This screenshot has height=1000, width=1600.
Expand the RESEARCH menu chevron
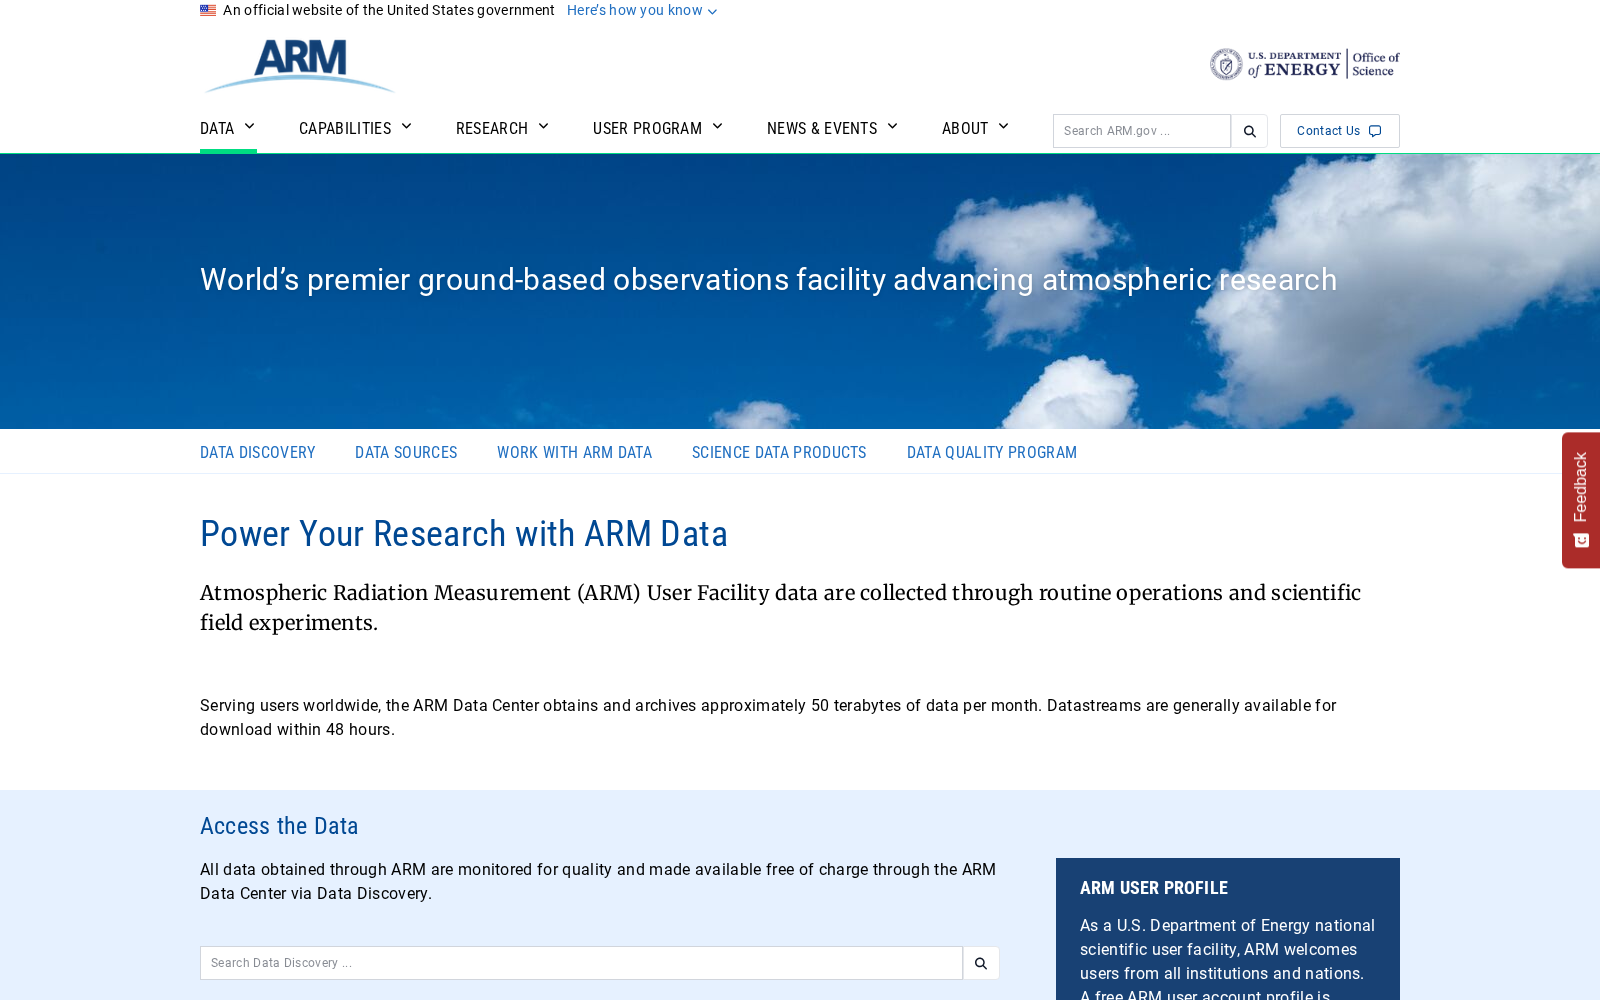tap(544, 127)
